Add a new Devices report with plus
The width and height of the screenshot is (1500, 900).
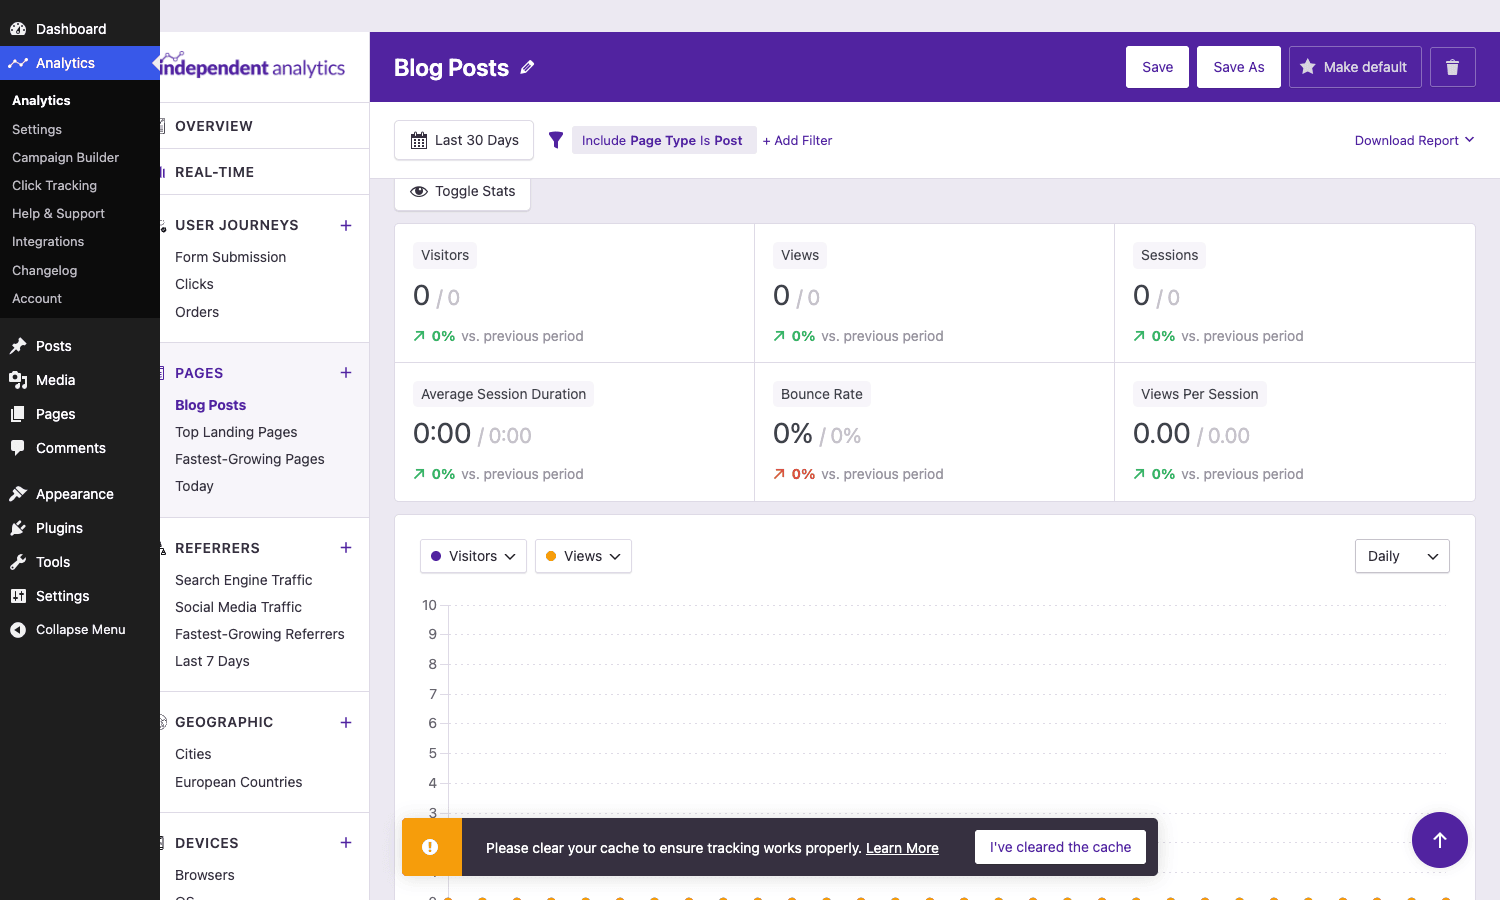click(x=346, y=842)
